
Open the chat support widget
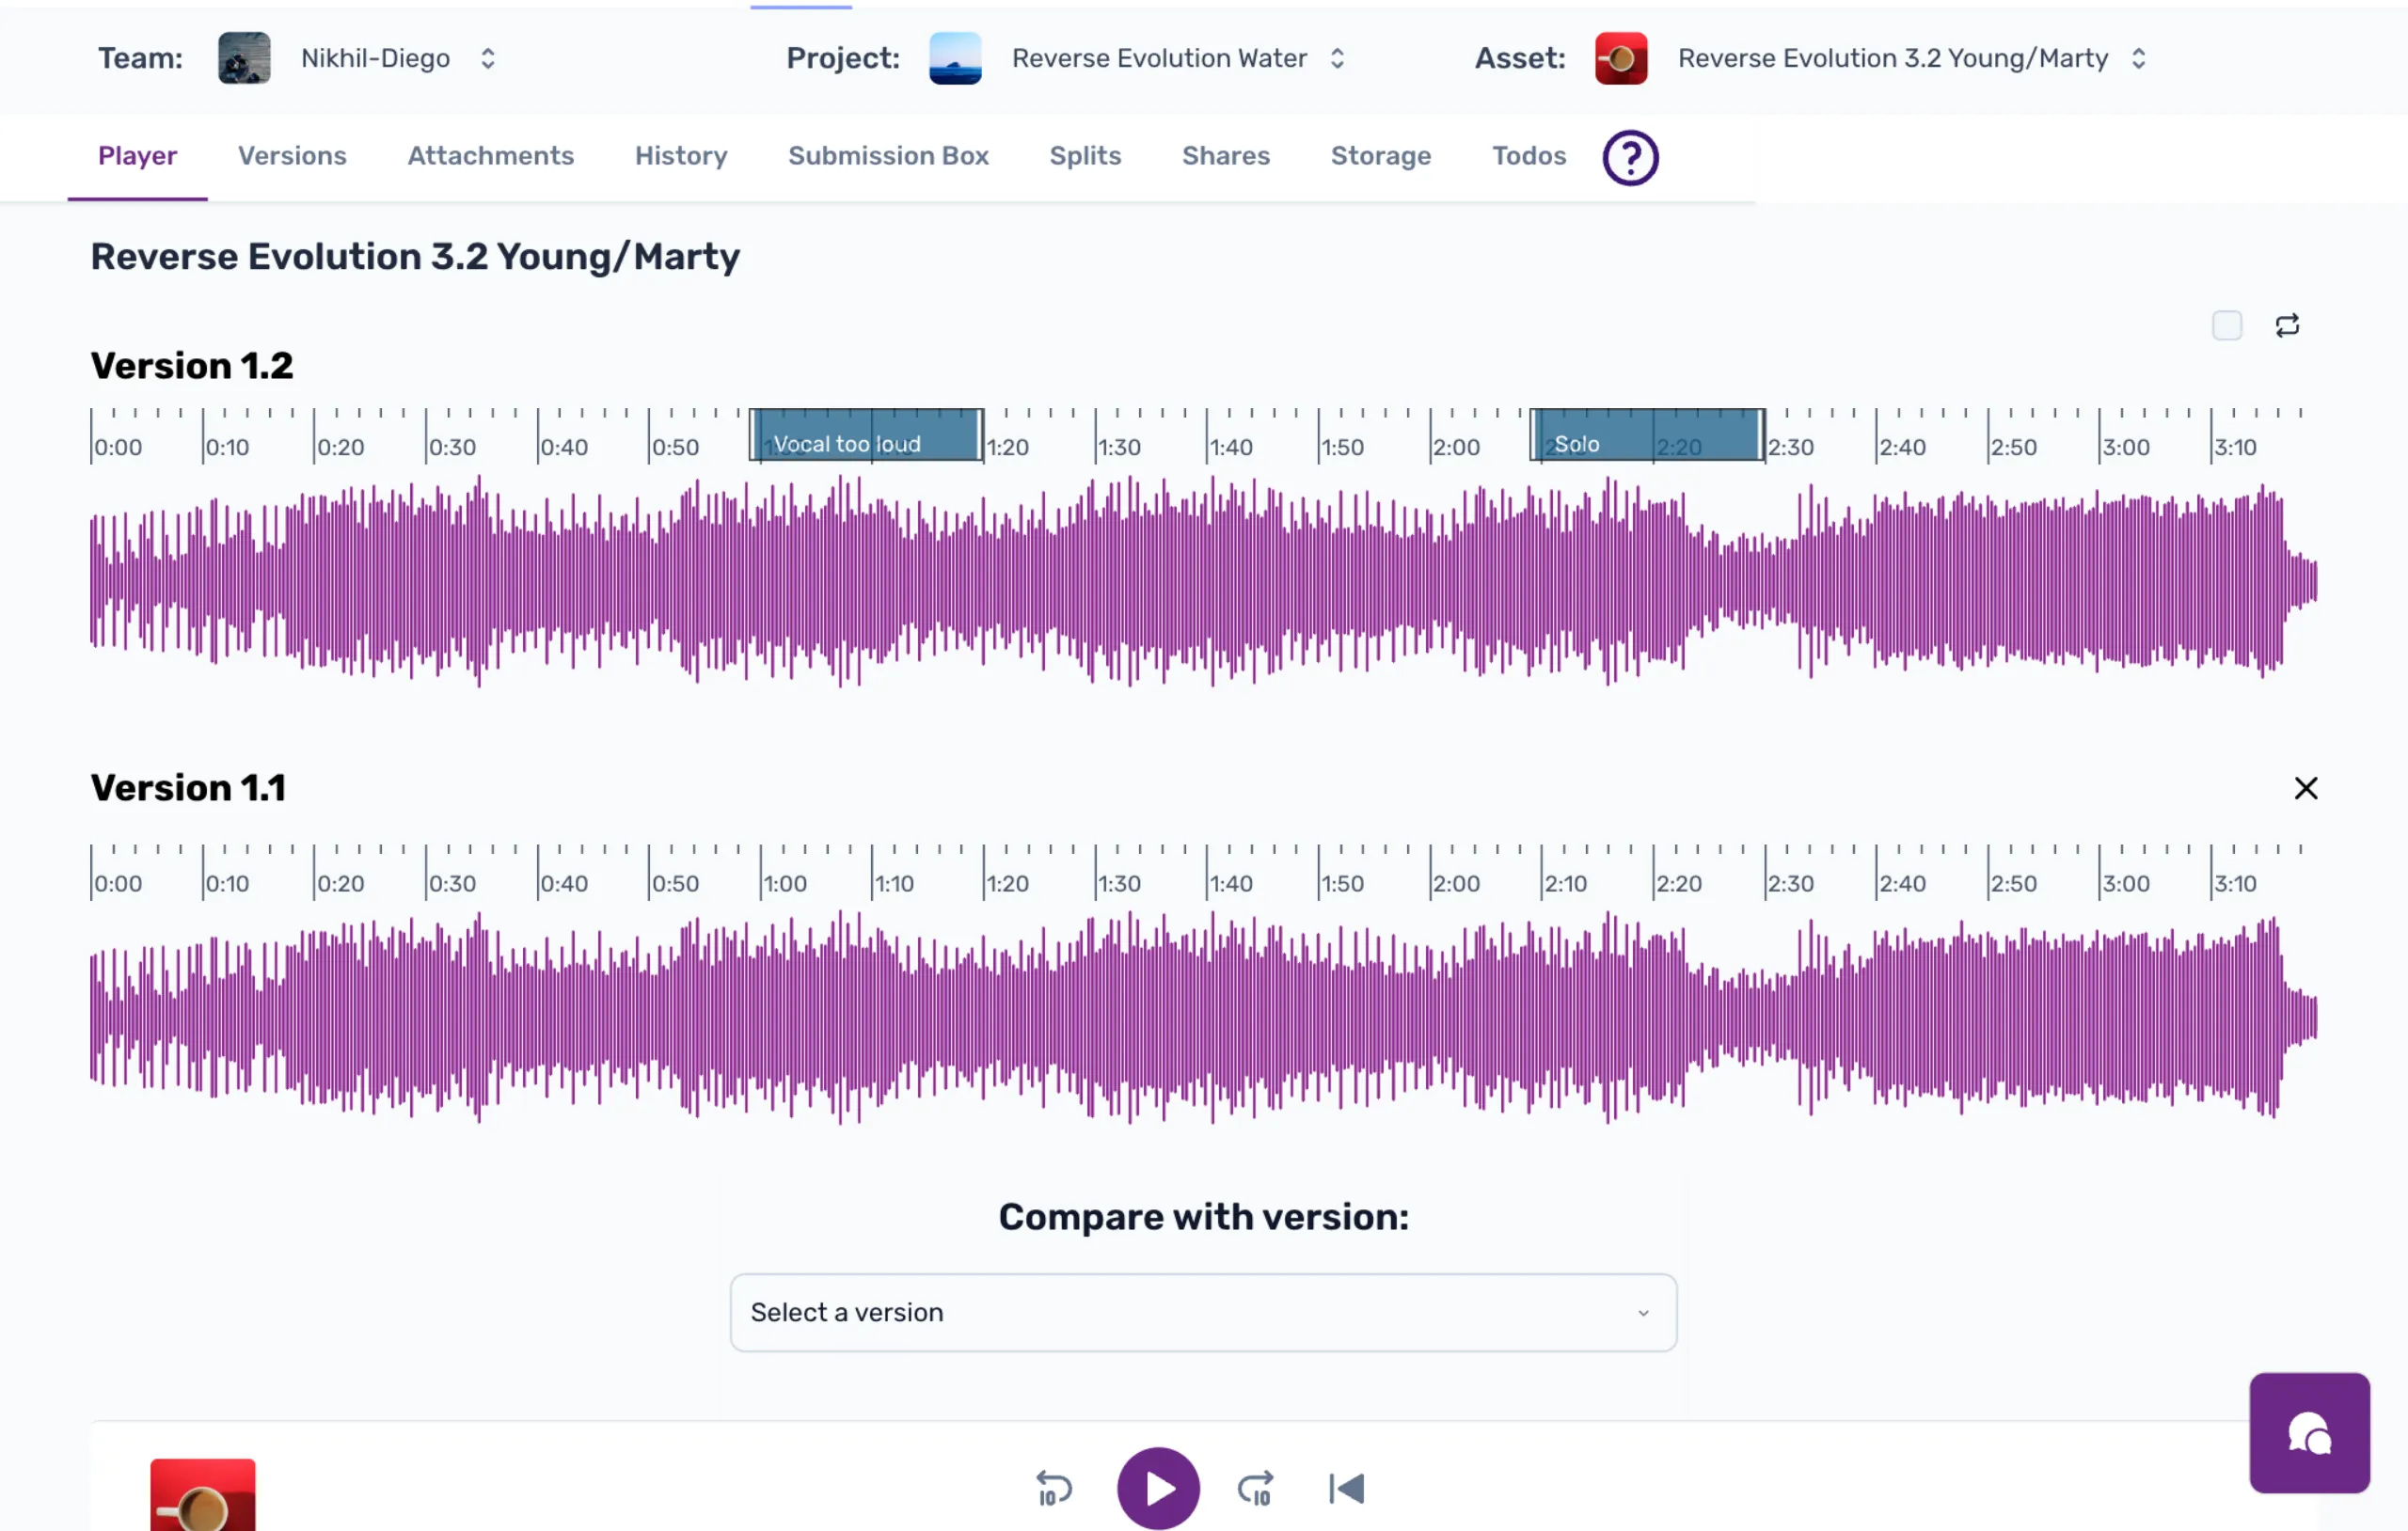coord(2309,1432)
